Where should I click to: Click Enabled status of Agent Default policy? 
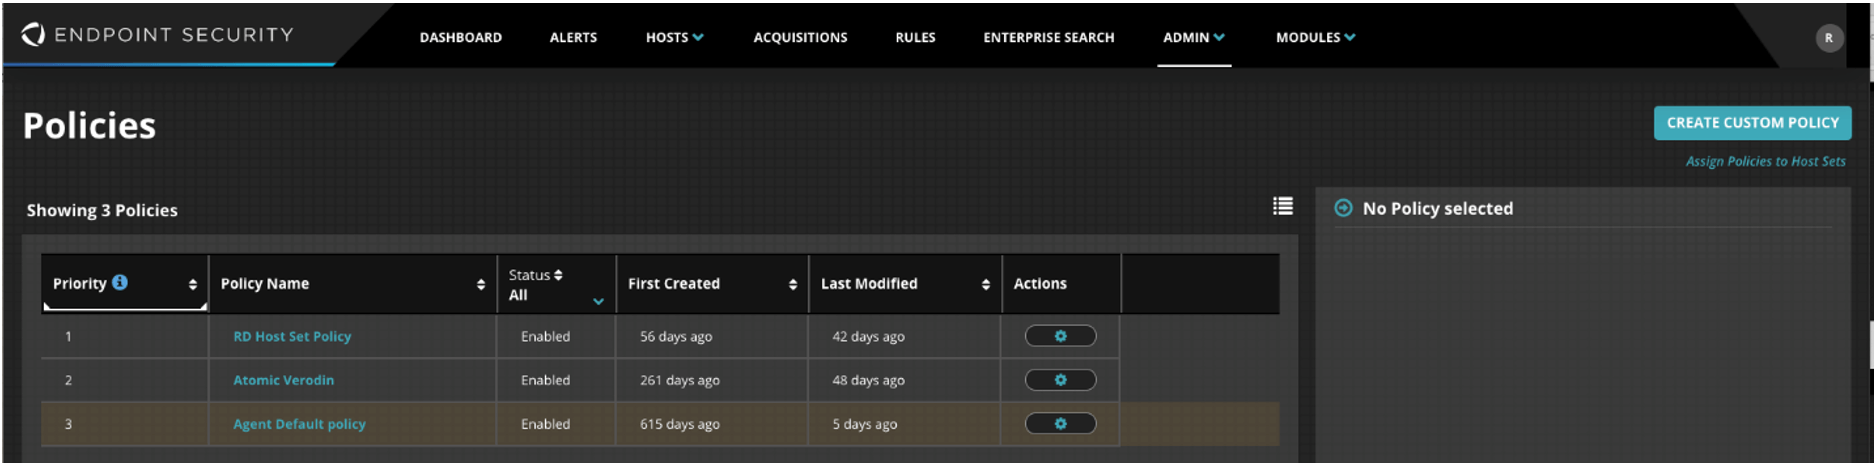[545, 424]
